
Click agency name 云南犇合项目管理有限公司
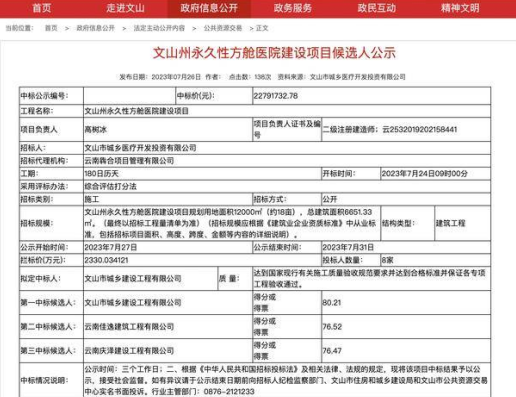[x=129, y=161]
